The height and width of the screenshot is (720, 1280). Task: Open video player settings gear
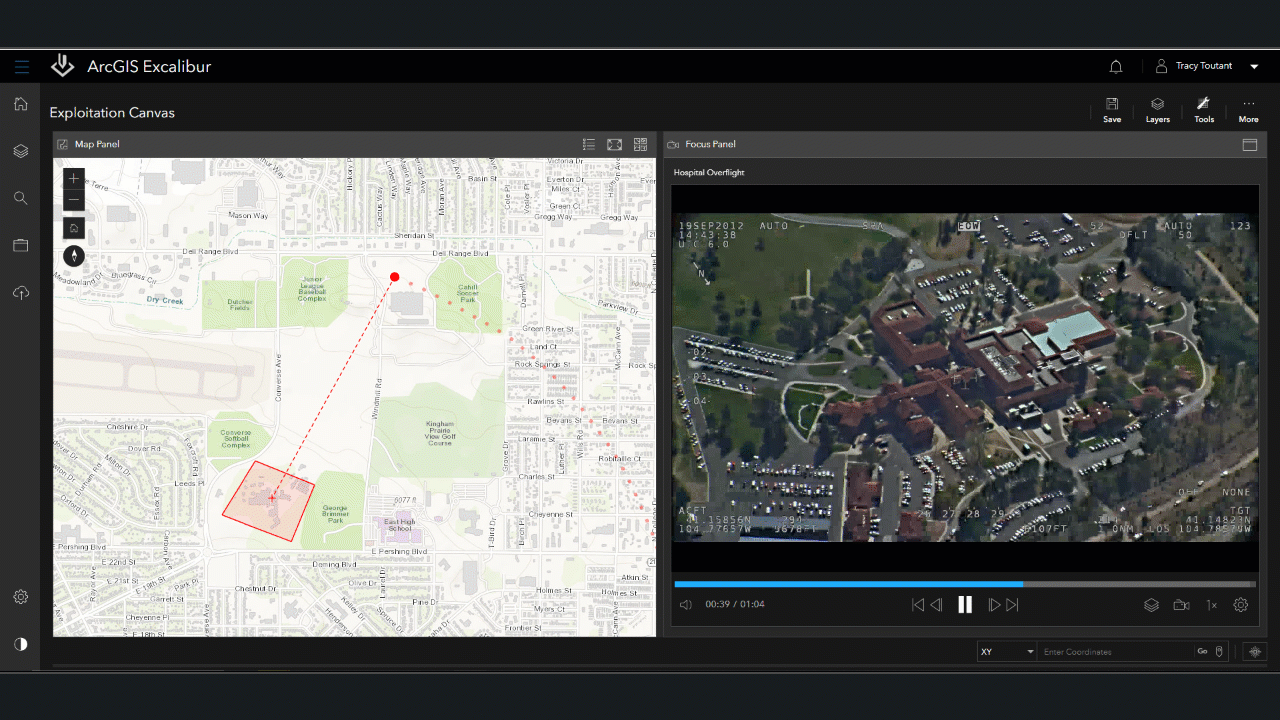coord(1241,605)
